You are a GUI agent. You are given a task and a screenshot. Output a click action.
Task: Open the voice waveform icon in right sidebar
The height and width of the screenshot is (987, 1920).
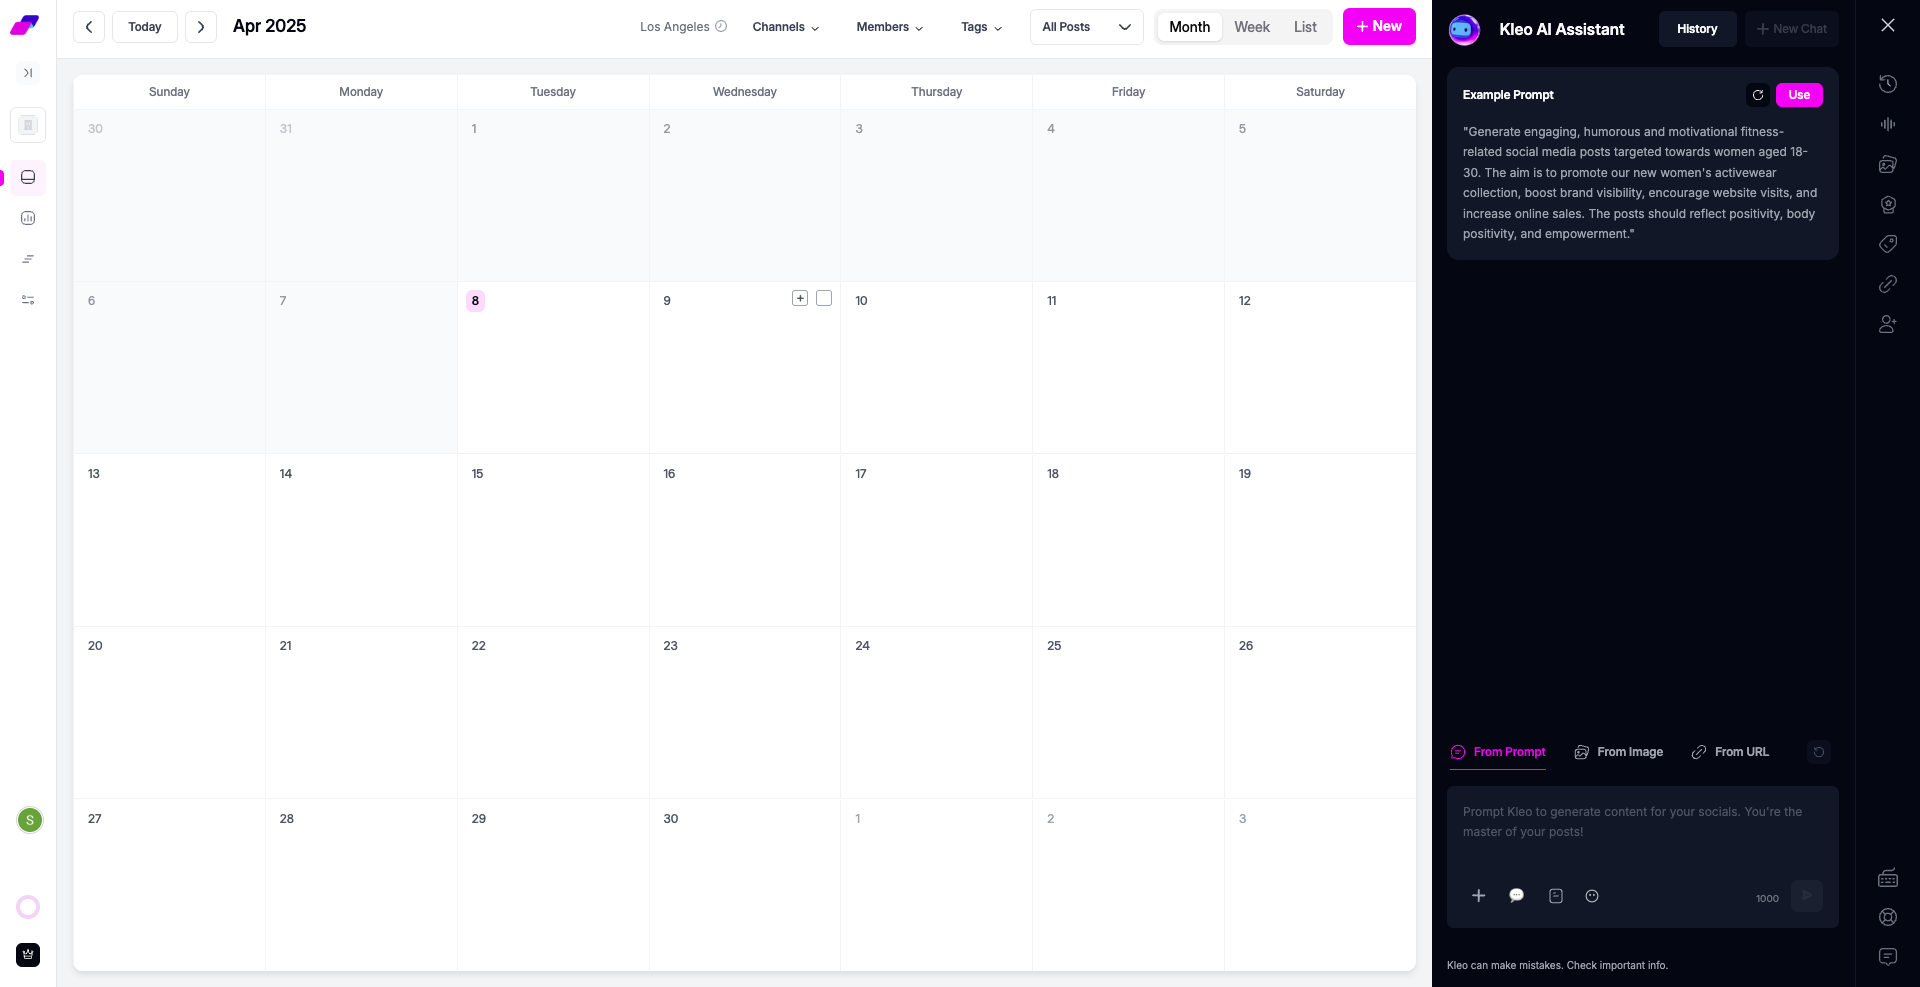click(x=1887, y=124)
